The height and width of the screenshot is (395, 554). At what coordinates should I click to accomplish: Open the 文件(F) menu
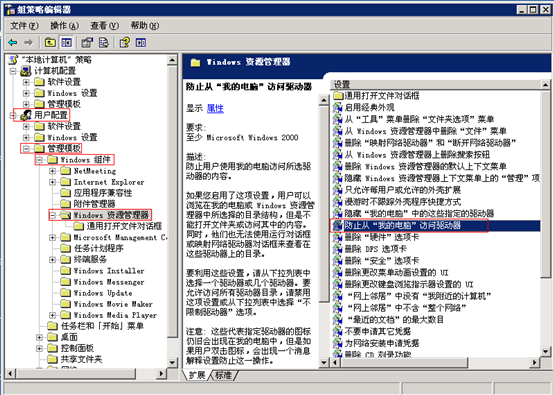coord(24,26)
